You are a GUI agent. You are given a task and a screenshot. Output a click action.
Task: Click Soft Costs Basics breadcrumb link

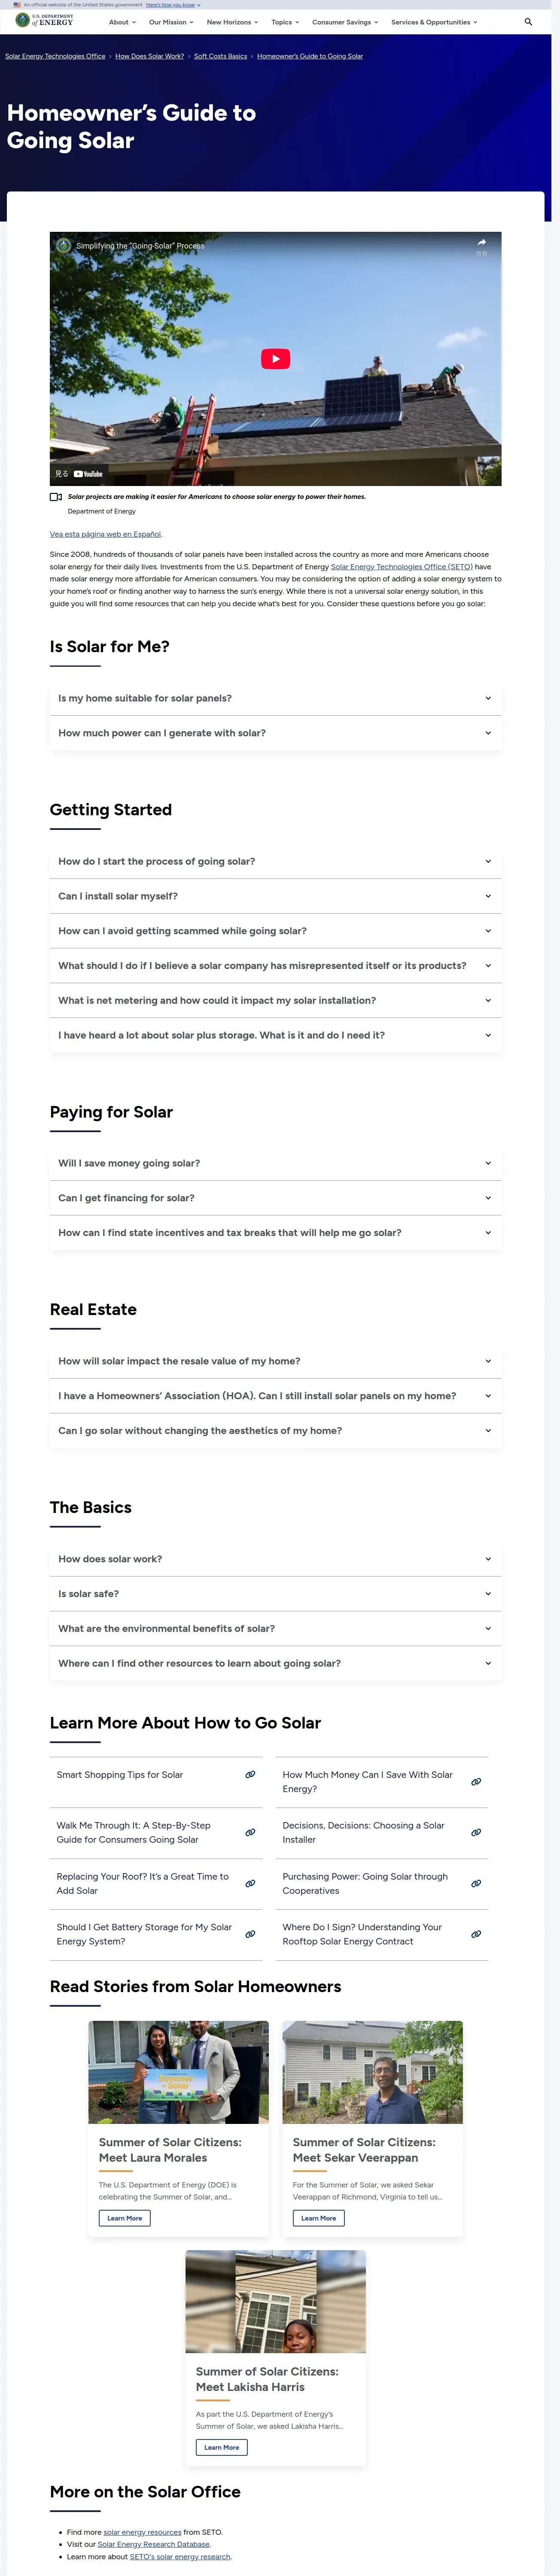click(x=220, y=56)
